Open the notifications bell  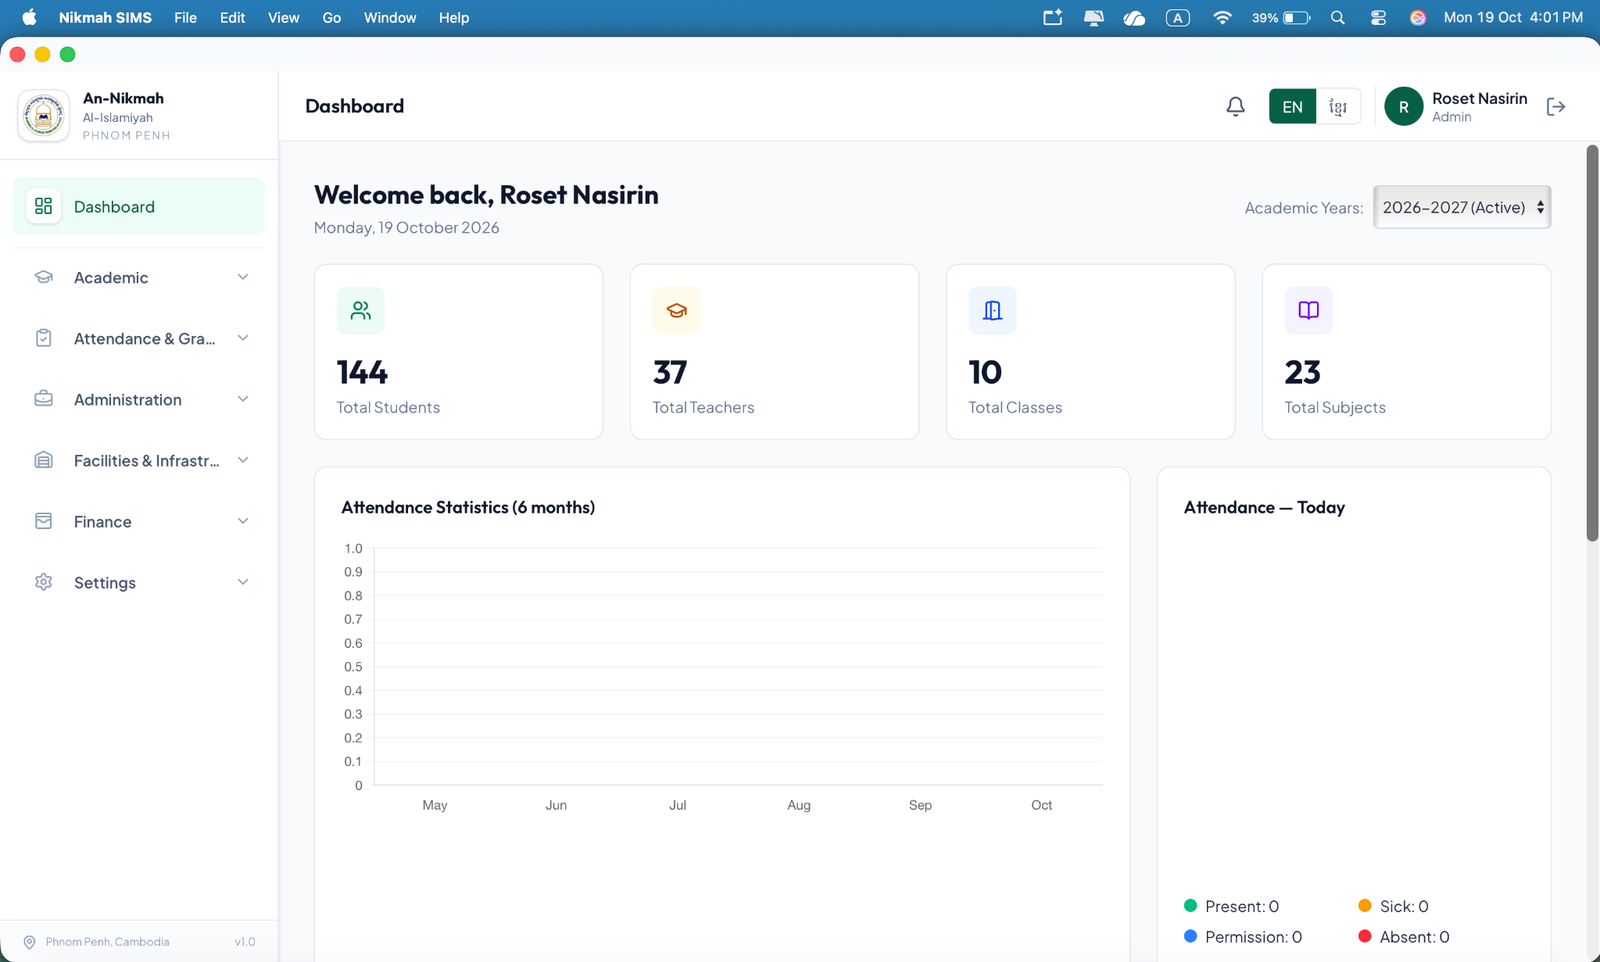coord(1235,106)
